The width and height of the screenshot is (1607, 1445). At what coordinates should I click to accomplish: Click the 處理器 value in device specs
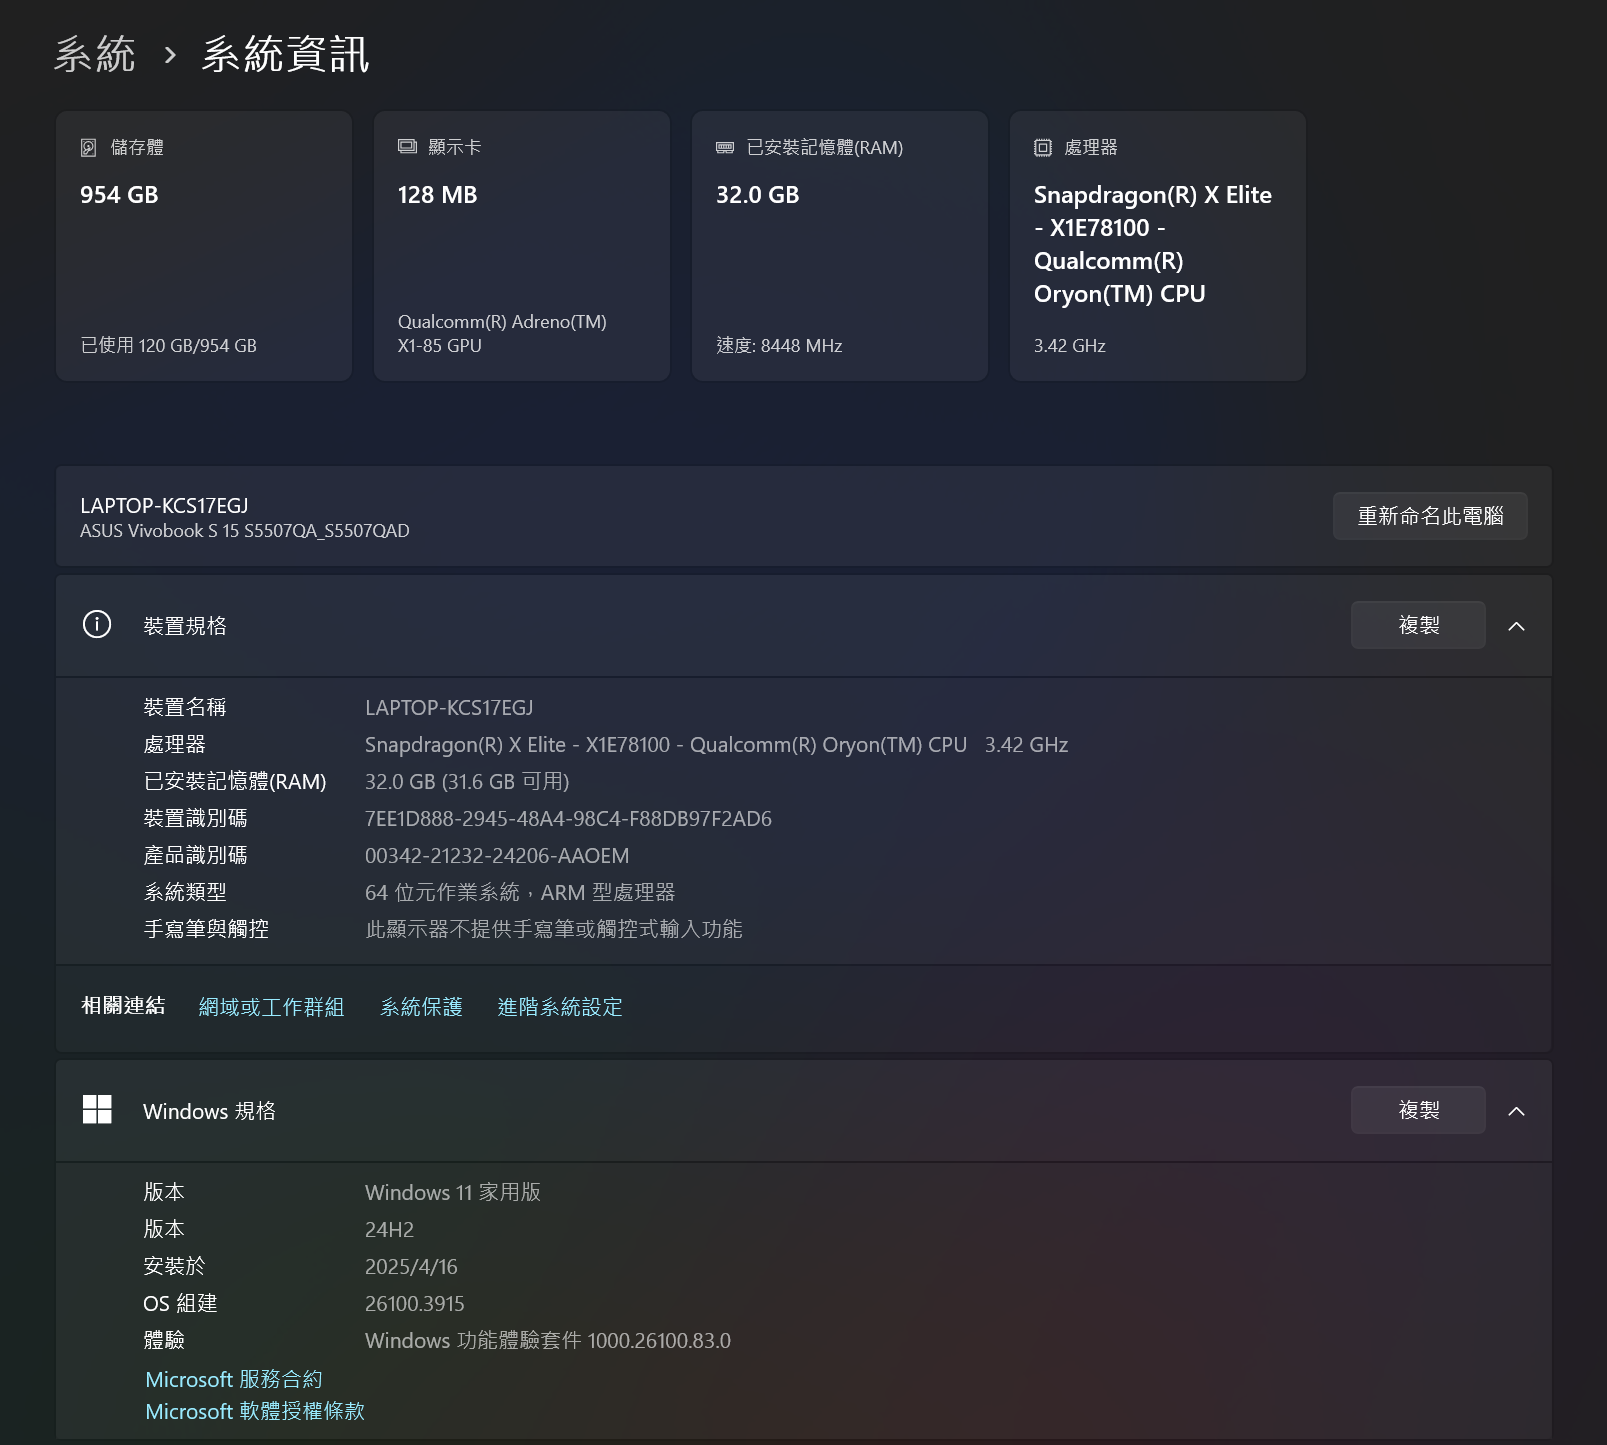pos(716,745)
